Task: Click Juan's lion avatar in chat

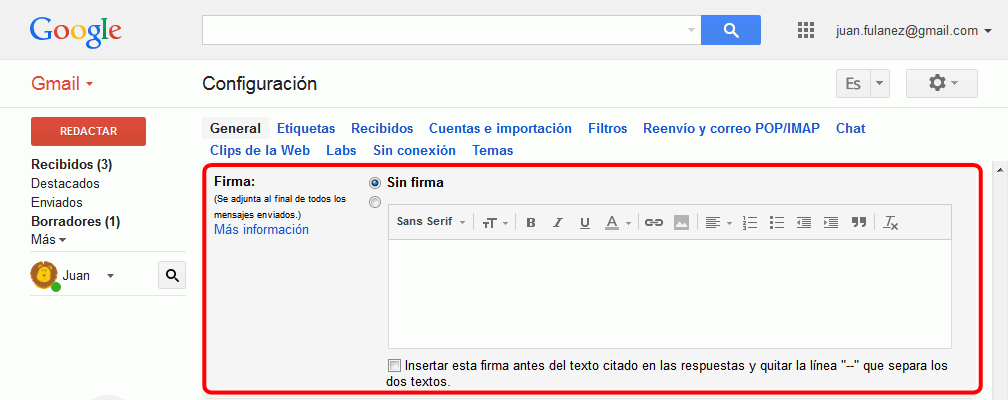Action: (x=44, y=275)
